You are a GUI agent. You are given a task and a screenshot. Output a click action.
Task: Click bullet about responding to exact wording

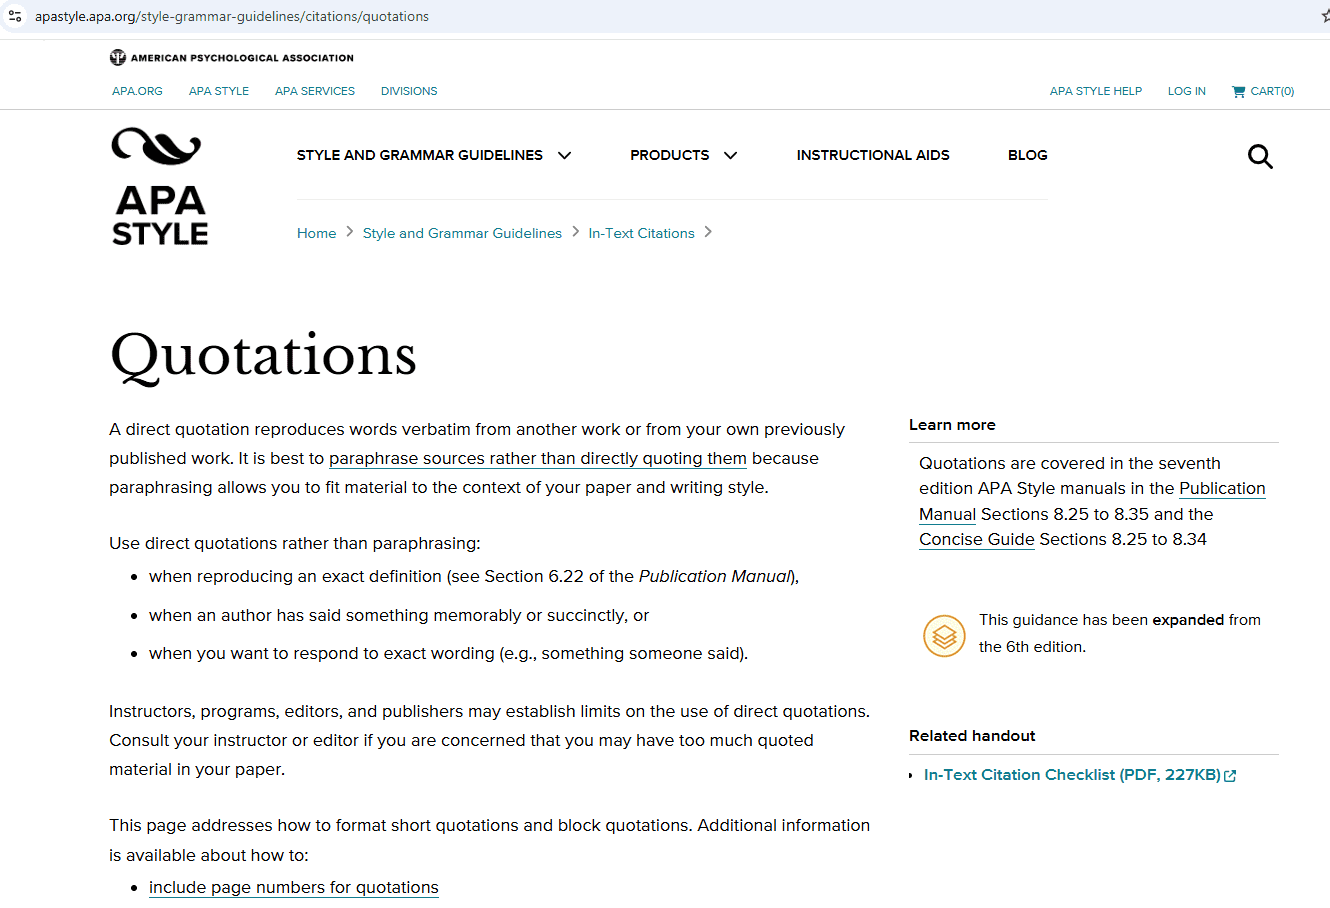pyautogui.click(x=448, y=654)
